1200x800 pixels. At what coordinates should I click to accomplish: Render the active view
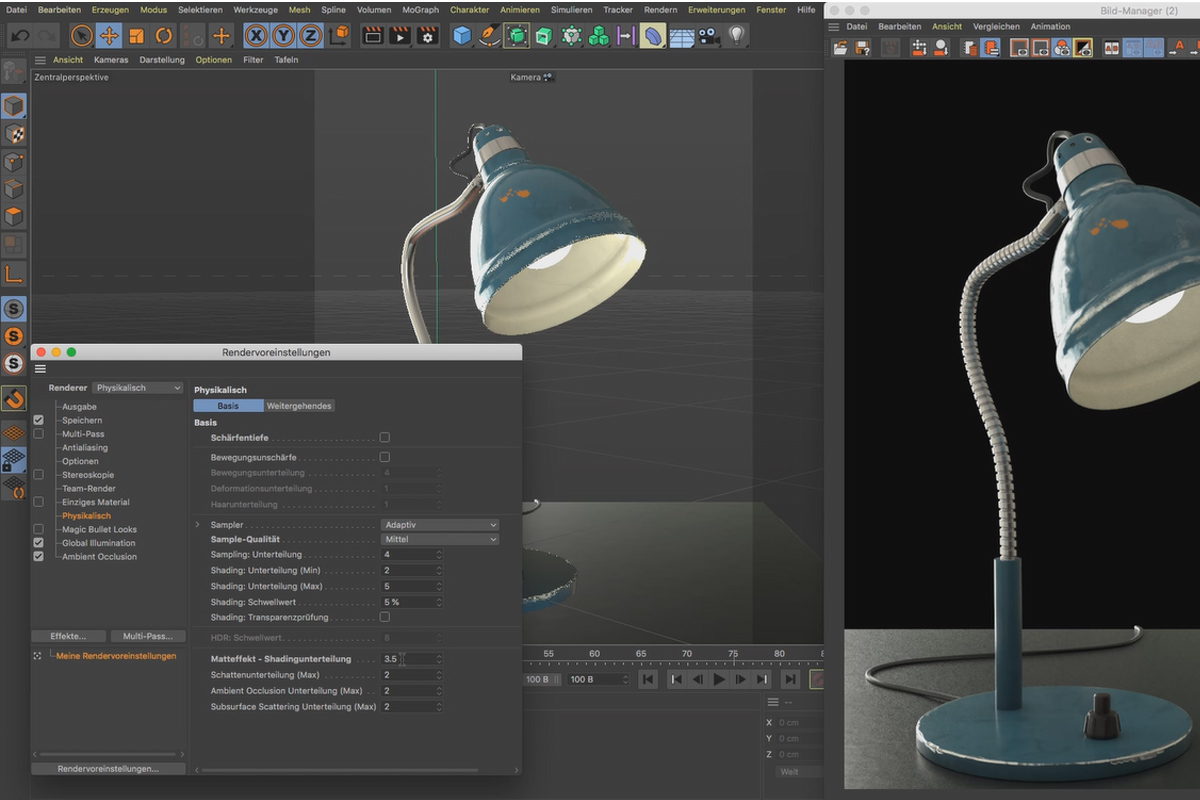[x=372, y=36]
